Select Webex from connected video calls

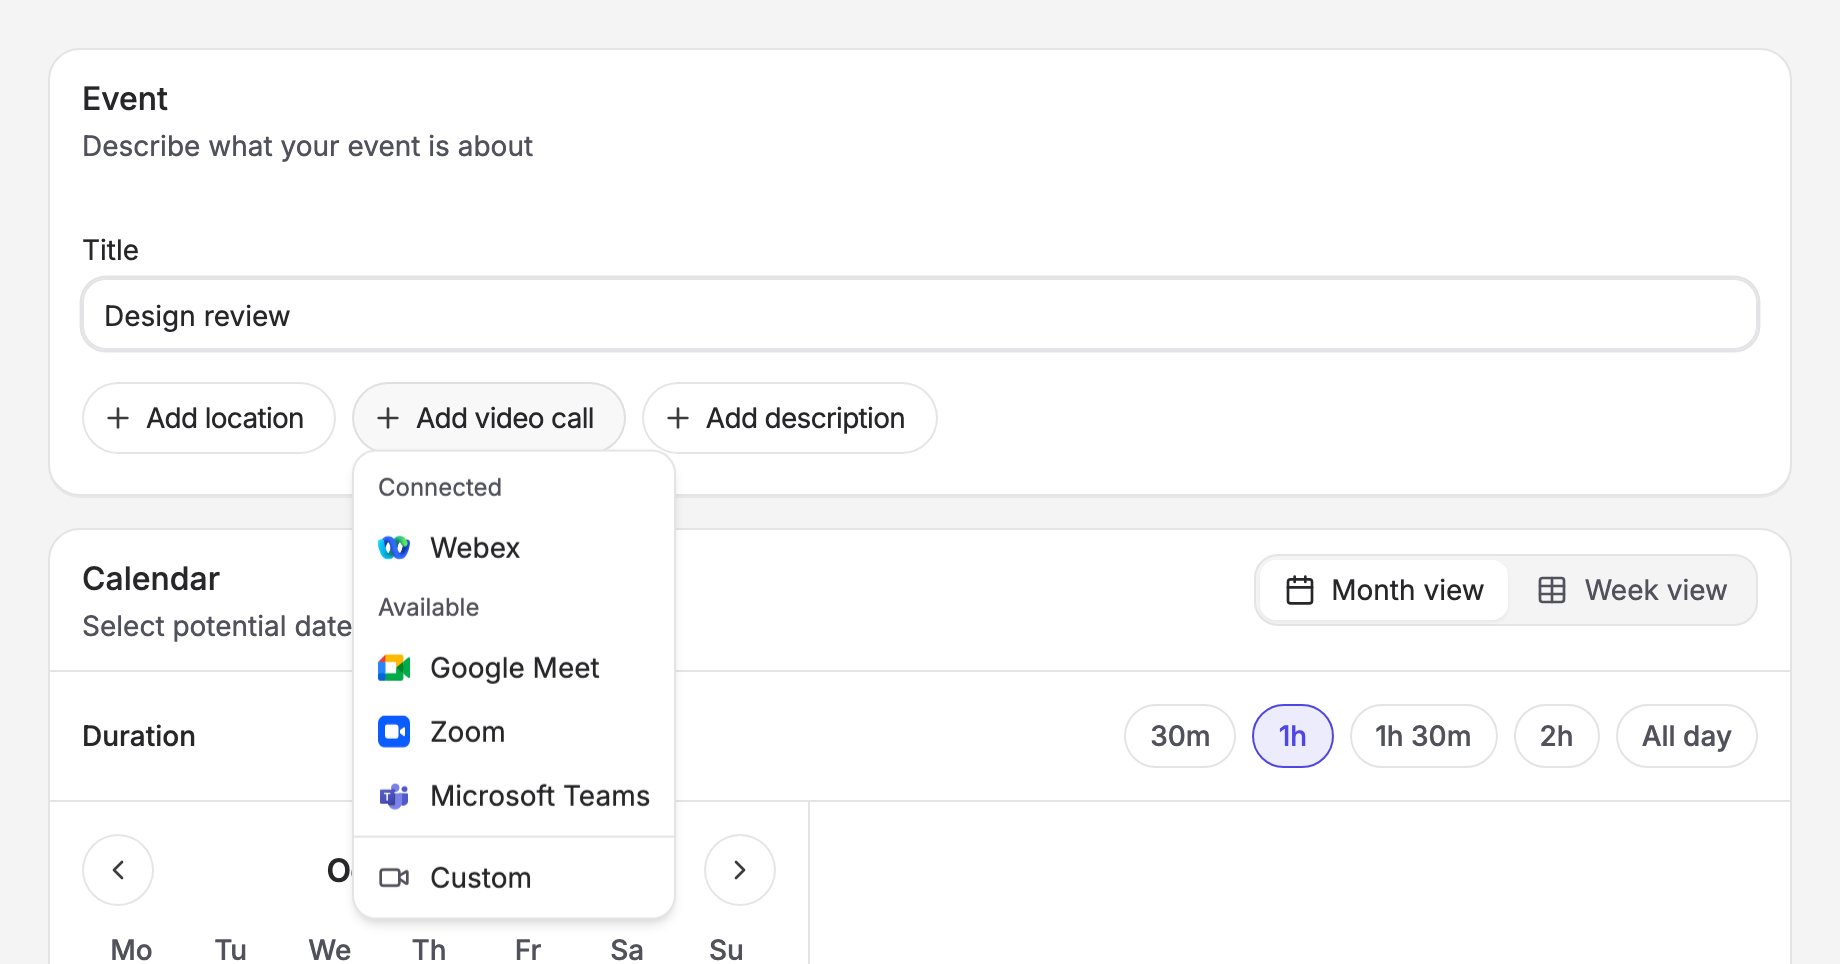(x=514, y=548)
